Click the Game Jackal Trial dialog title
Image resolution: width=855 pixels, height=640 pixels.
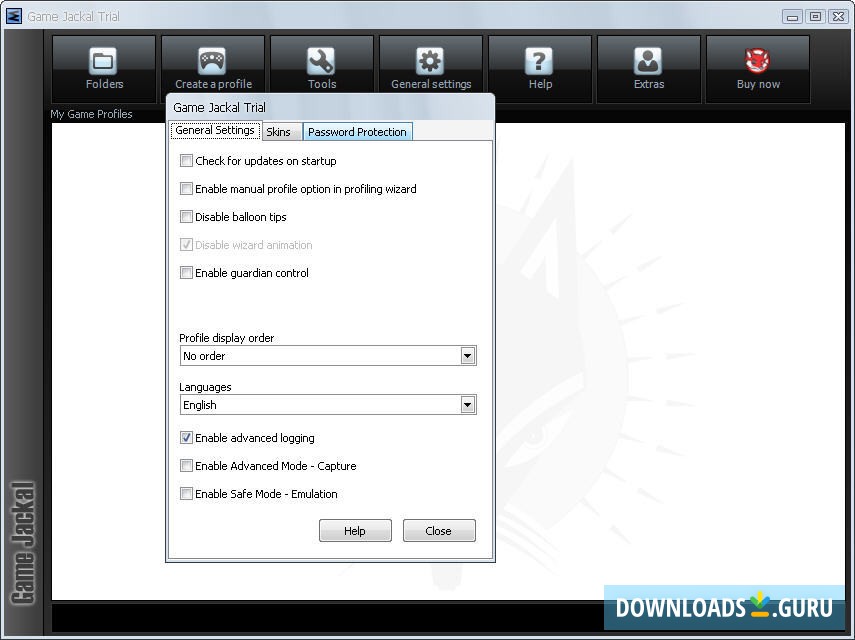[x=219, y=107]
